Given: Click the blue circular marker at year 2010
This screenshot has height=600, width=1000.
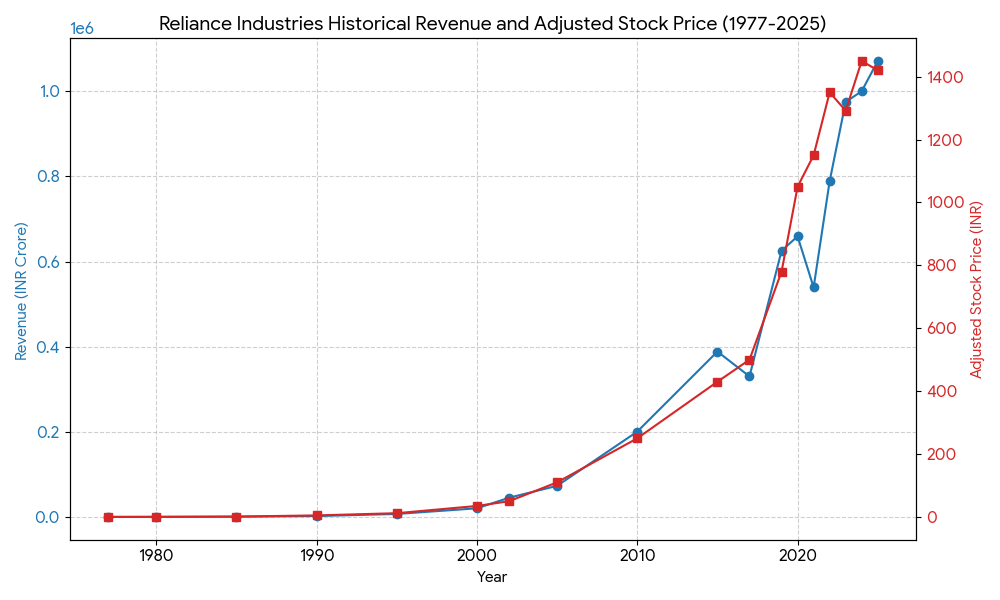Looking at the screenshot, I should point(638,430).
